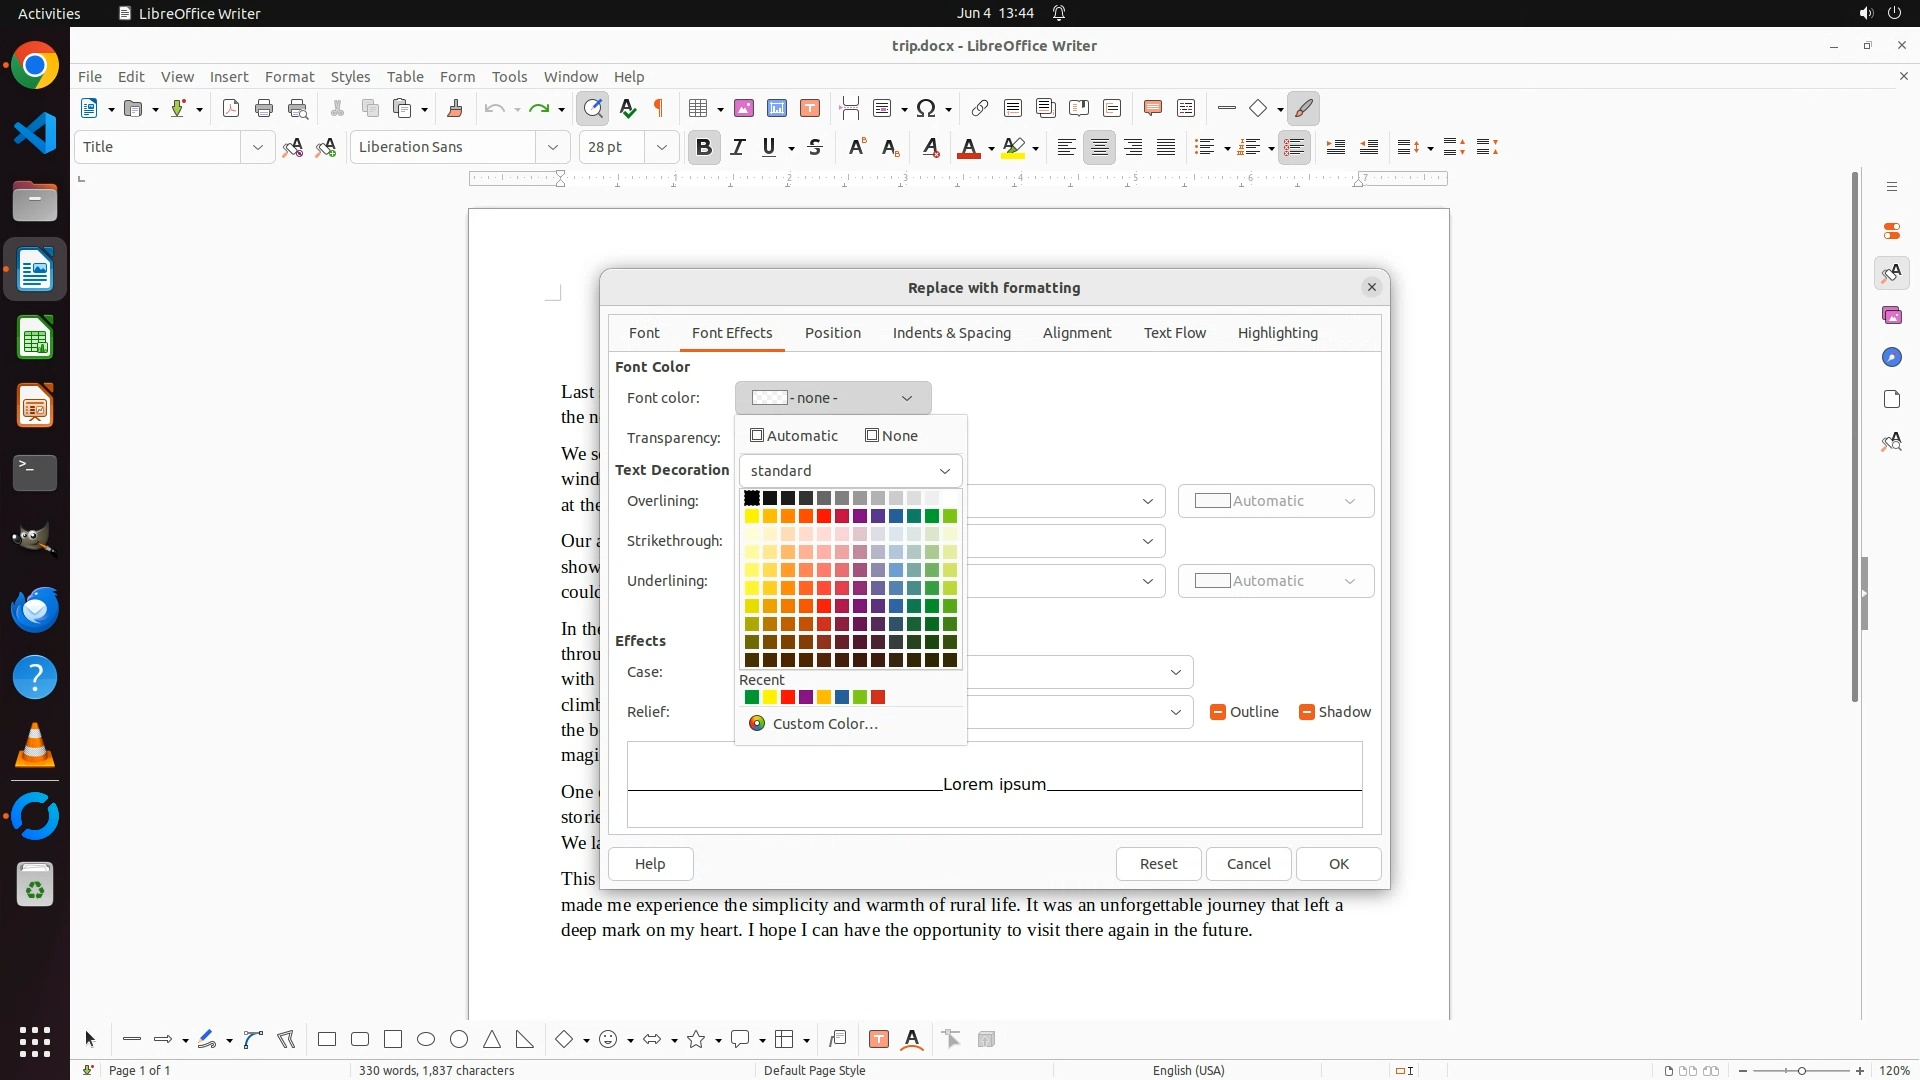This screenshot has height=1080, width=1920.
Task: Click the Reset button
Action: [x=1158, y=864]
